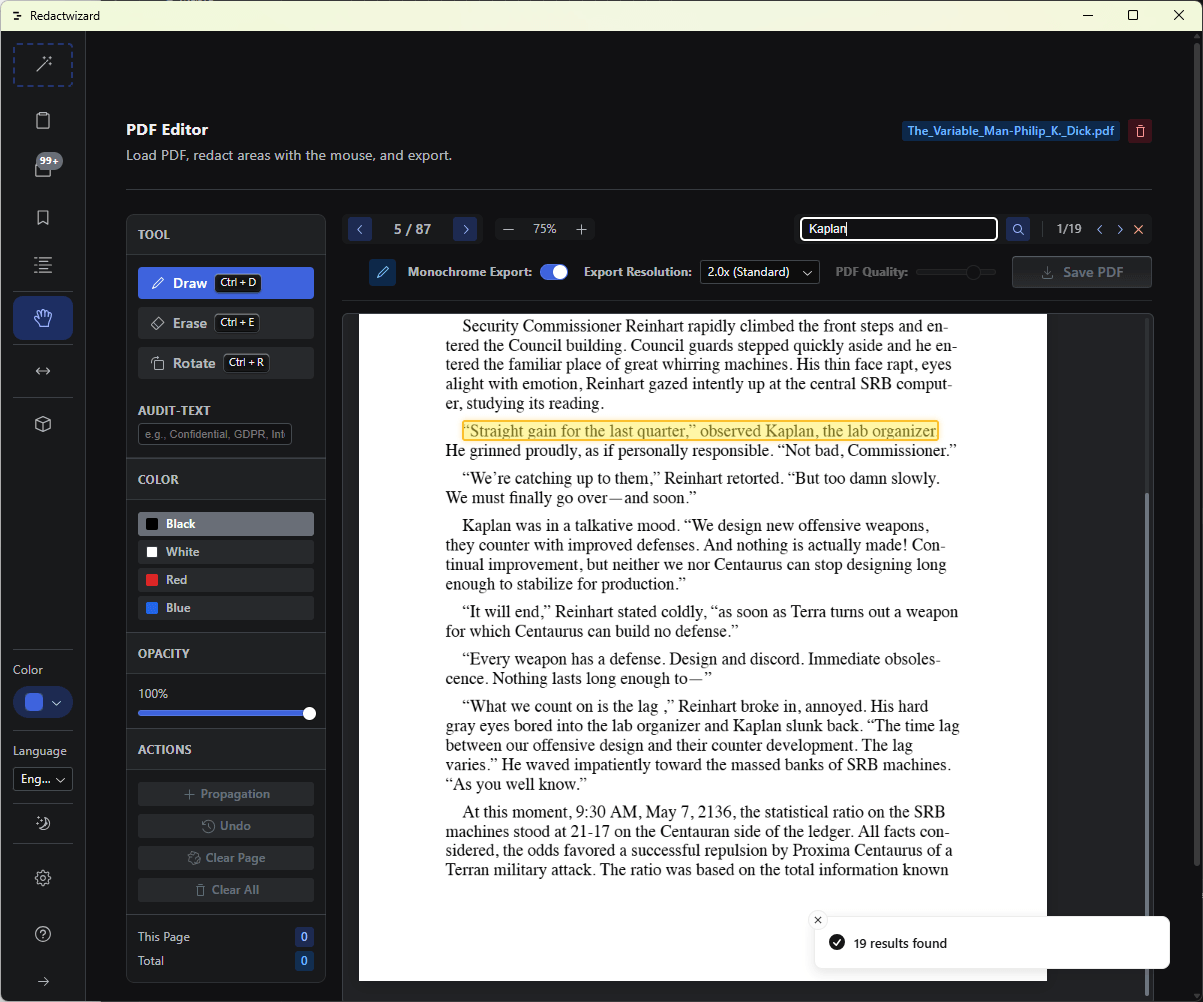1203x1002 pixels.
Task: Click the Audit-Text input field
Action: [x=215, y=435]
